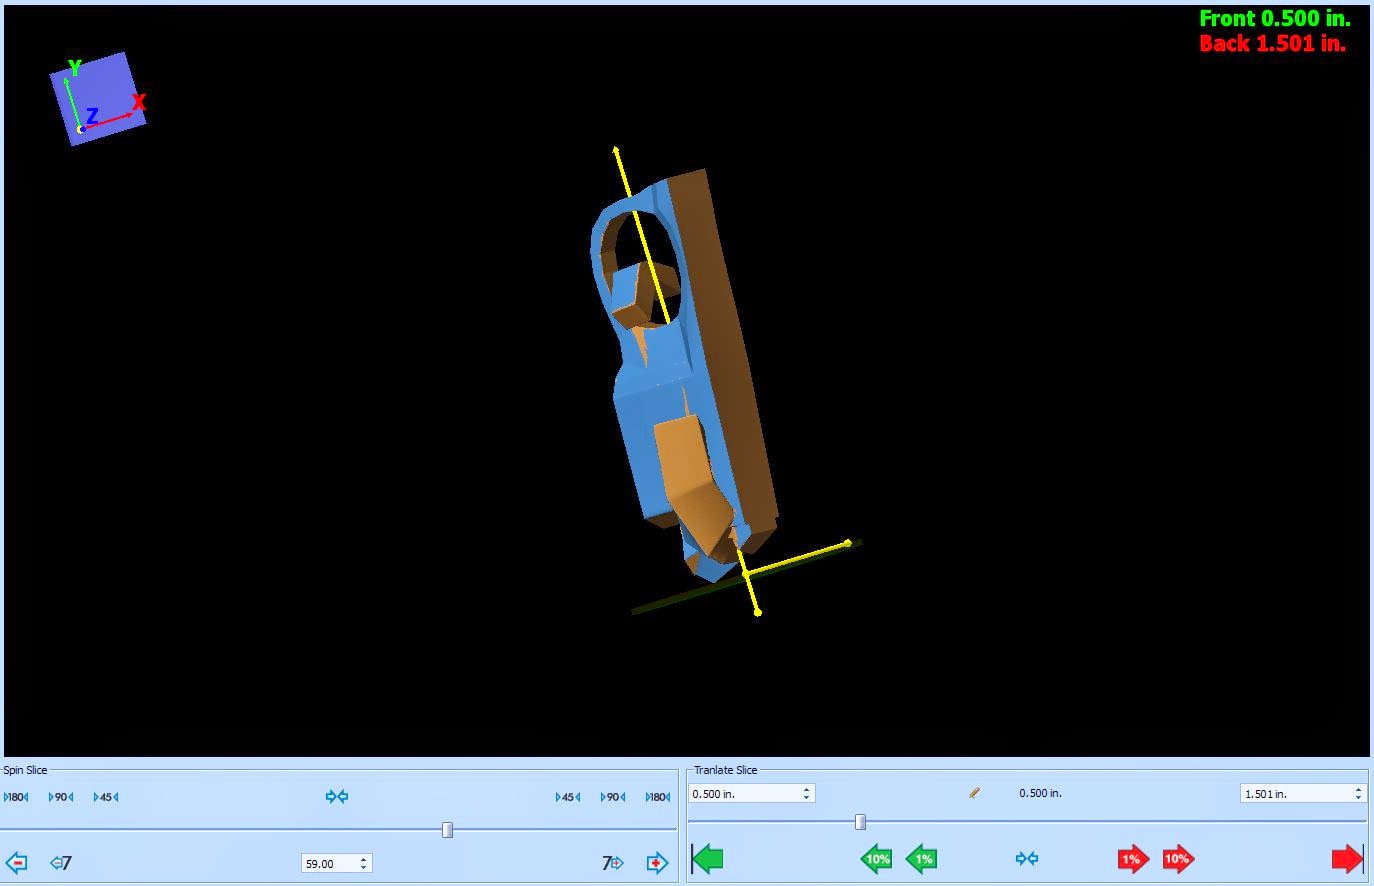Click the spin angle stepper showing 59.00
The width and height of the screenshot is (1374, 886).
pos(337,863)
